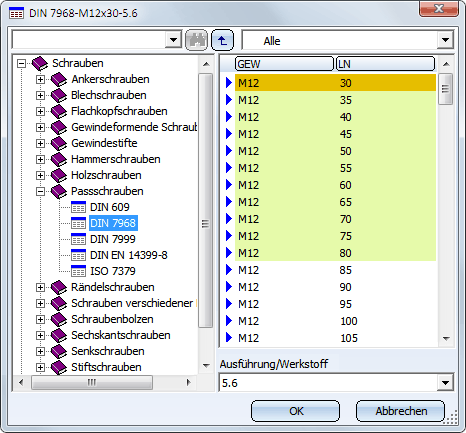This screenshot has width=466, height=433.
Task: Cancel with the Abbrechen button
Action: tap(401, 411)
